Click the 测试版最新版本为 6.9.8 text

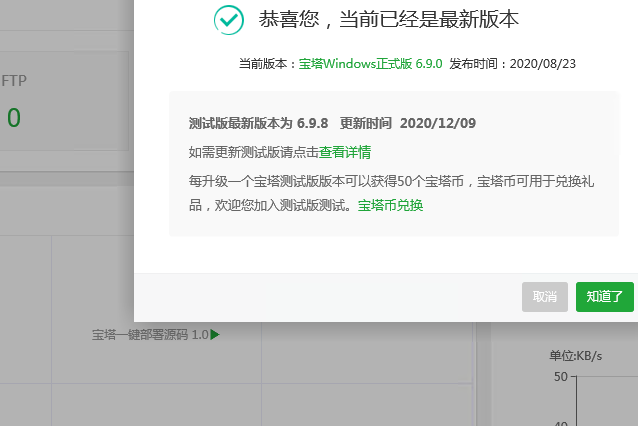pyautogui.click(x=258, y=123)
